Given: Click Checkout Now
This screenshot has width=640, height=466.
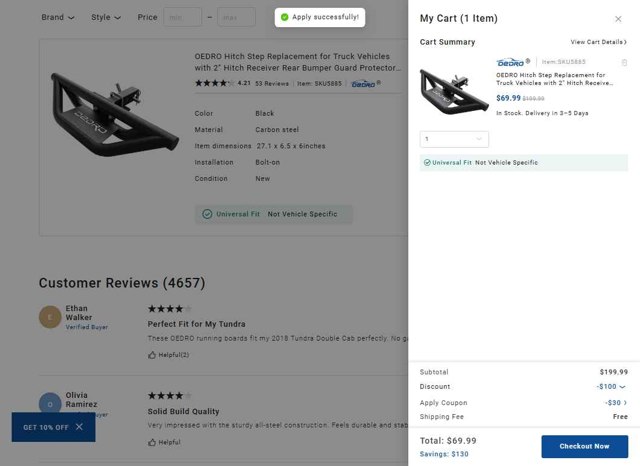Looking at the screenshot, I should pyautogui.click(x=584, y=446).
